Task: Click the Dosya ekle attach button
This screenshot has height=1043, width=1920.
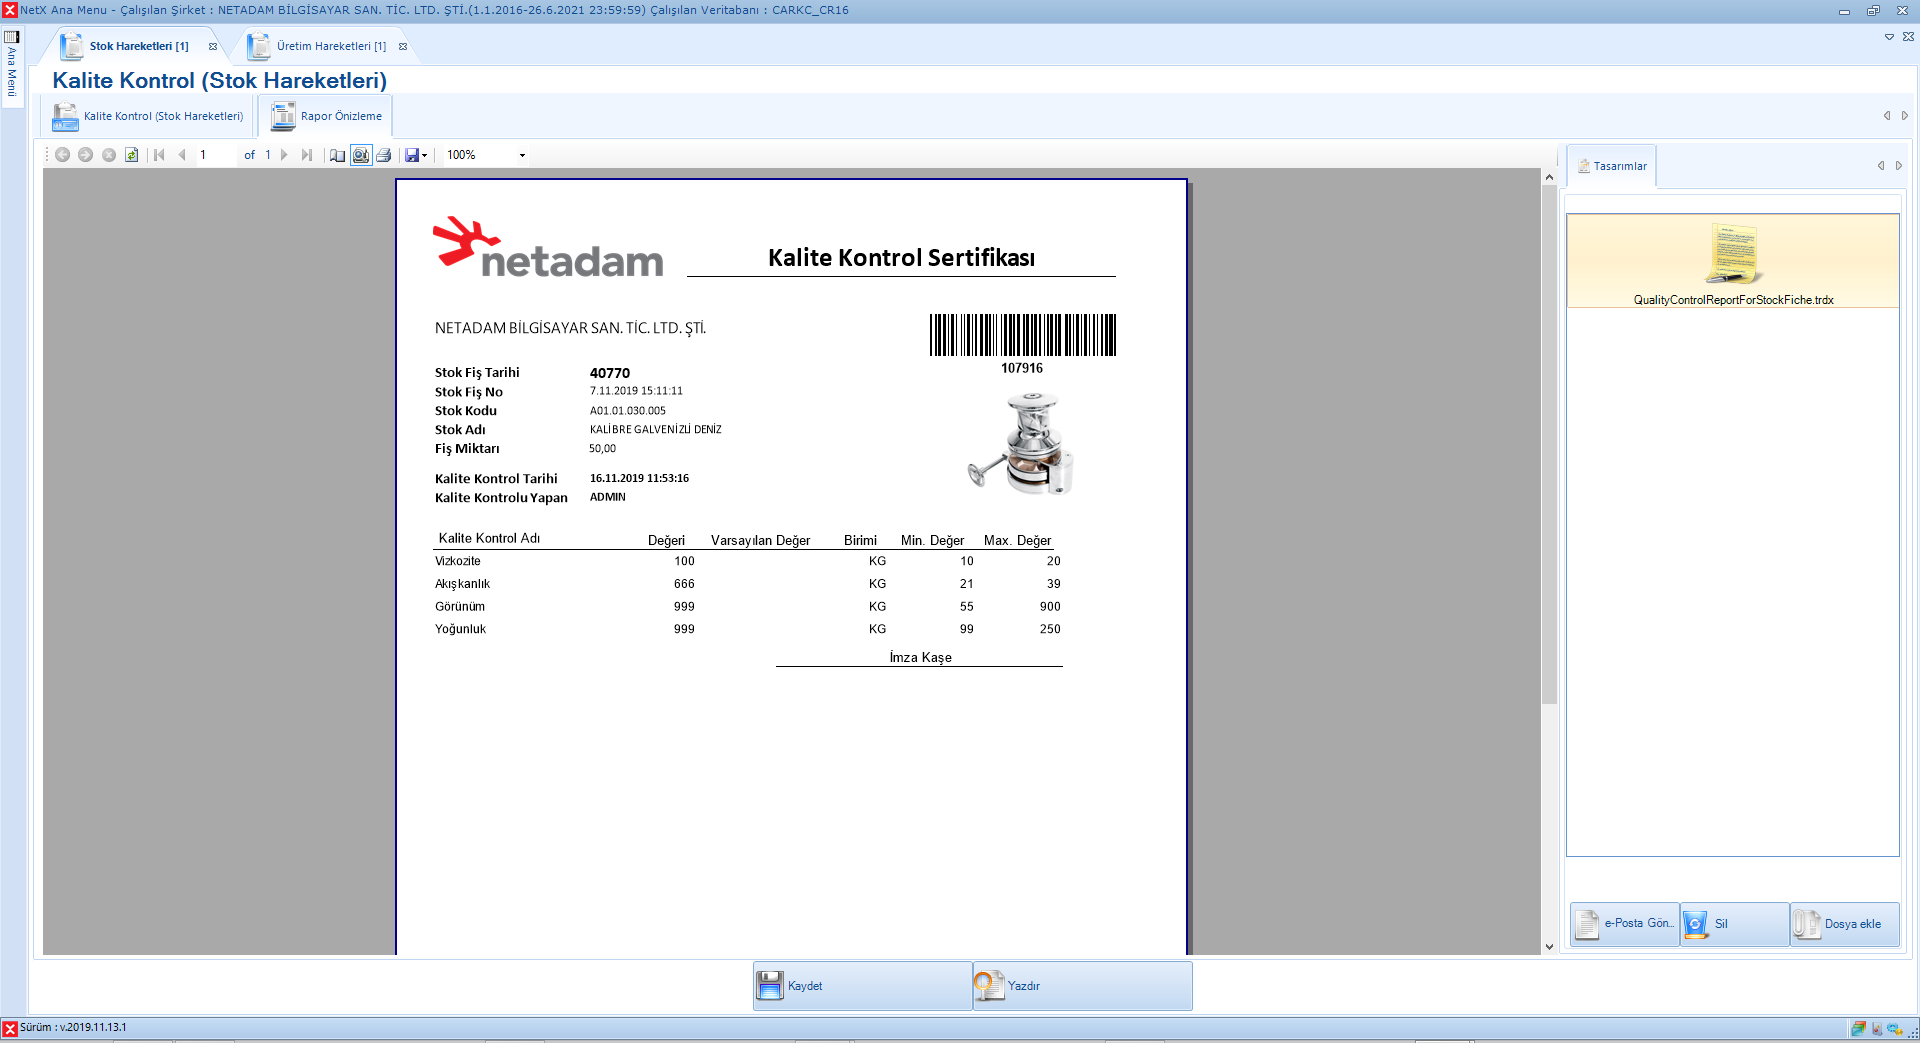Action: (1844, 924)
